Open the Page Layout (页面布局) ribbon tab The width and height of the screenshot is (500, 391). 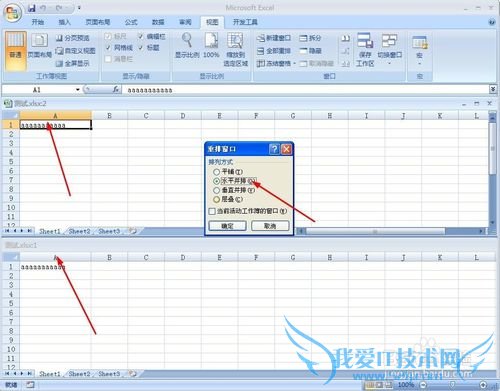click(x=98, y=22)
